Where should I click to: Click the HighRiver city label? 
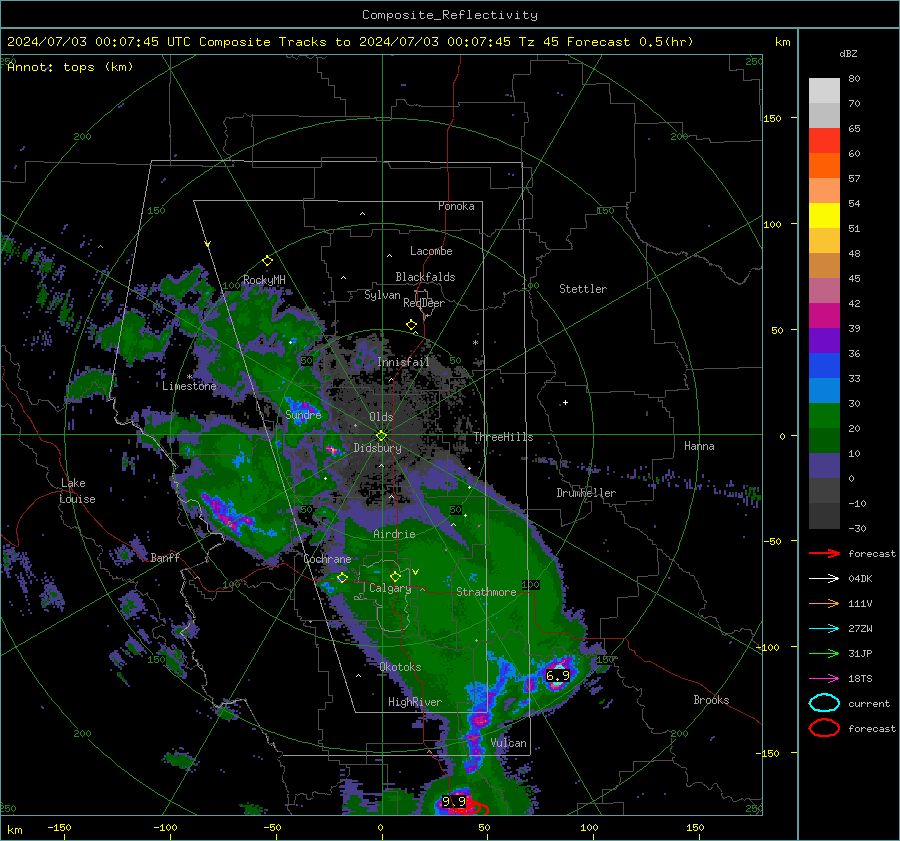point(415,702)
